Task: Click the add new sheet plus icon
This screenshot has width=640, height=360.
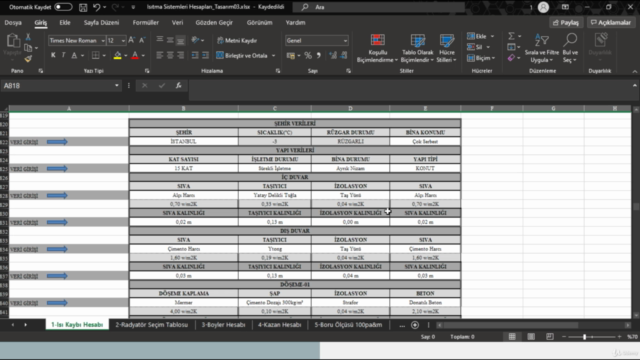Action: coord(415,325)
